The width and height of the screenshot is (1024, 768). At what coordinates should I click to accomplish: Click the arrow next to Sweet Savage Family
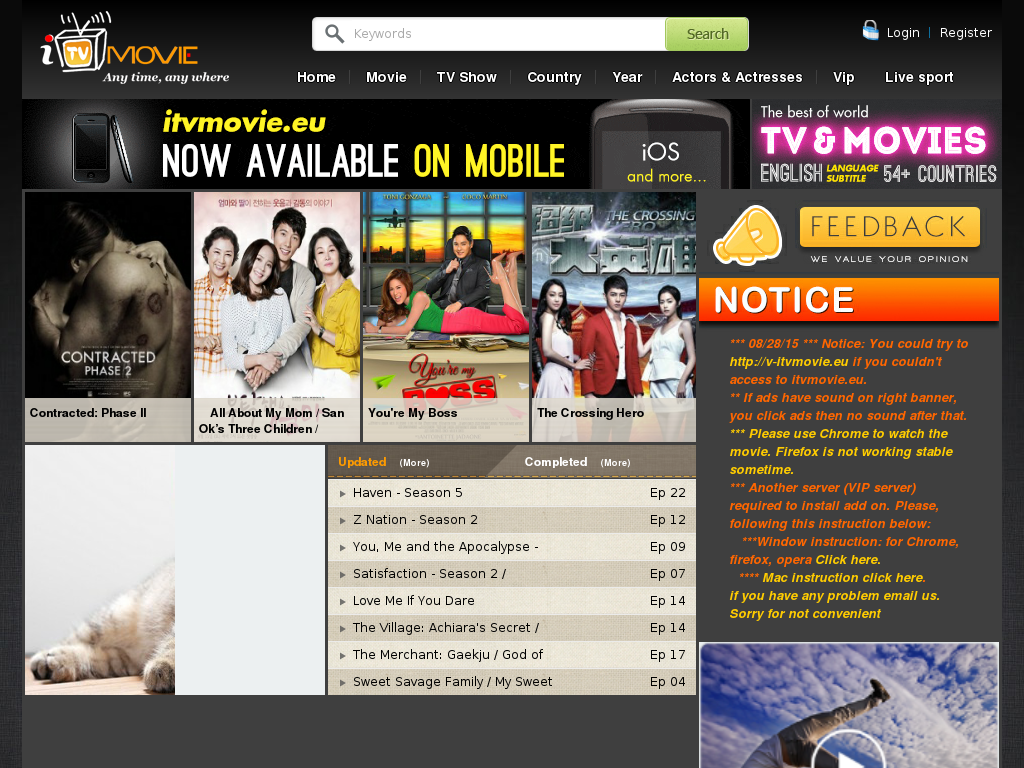[x=342, y=682]
